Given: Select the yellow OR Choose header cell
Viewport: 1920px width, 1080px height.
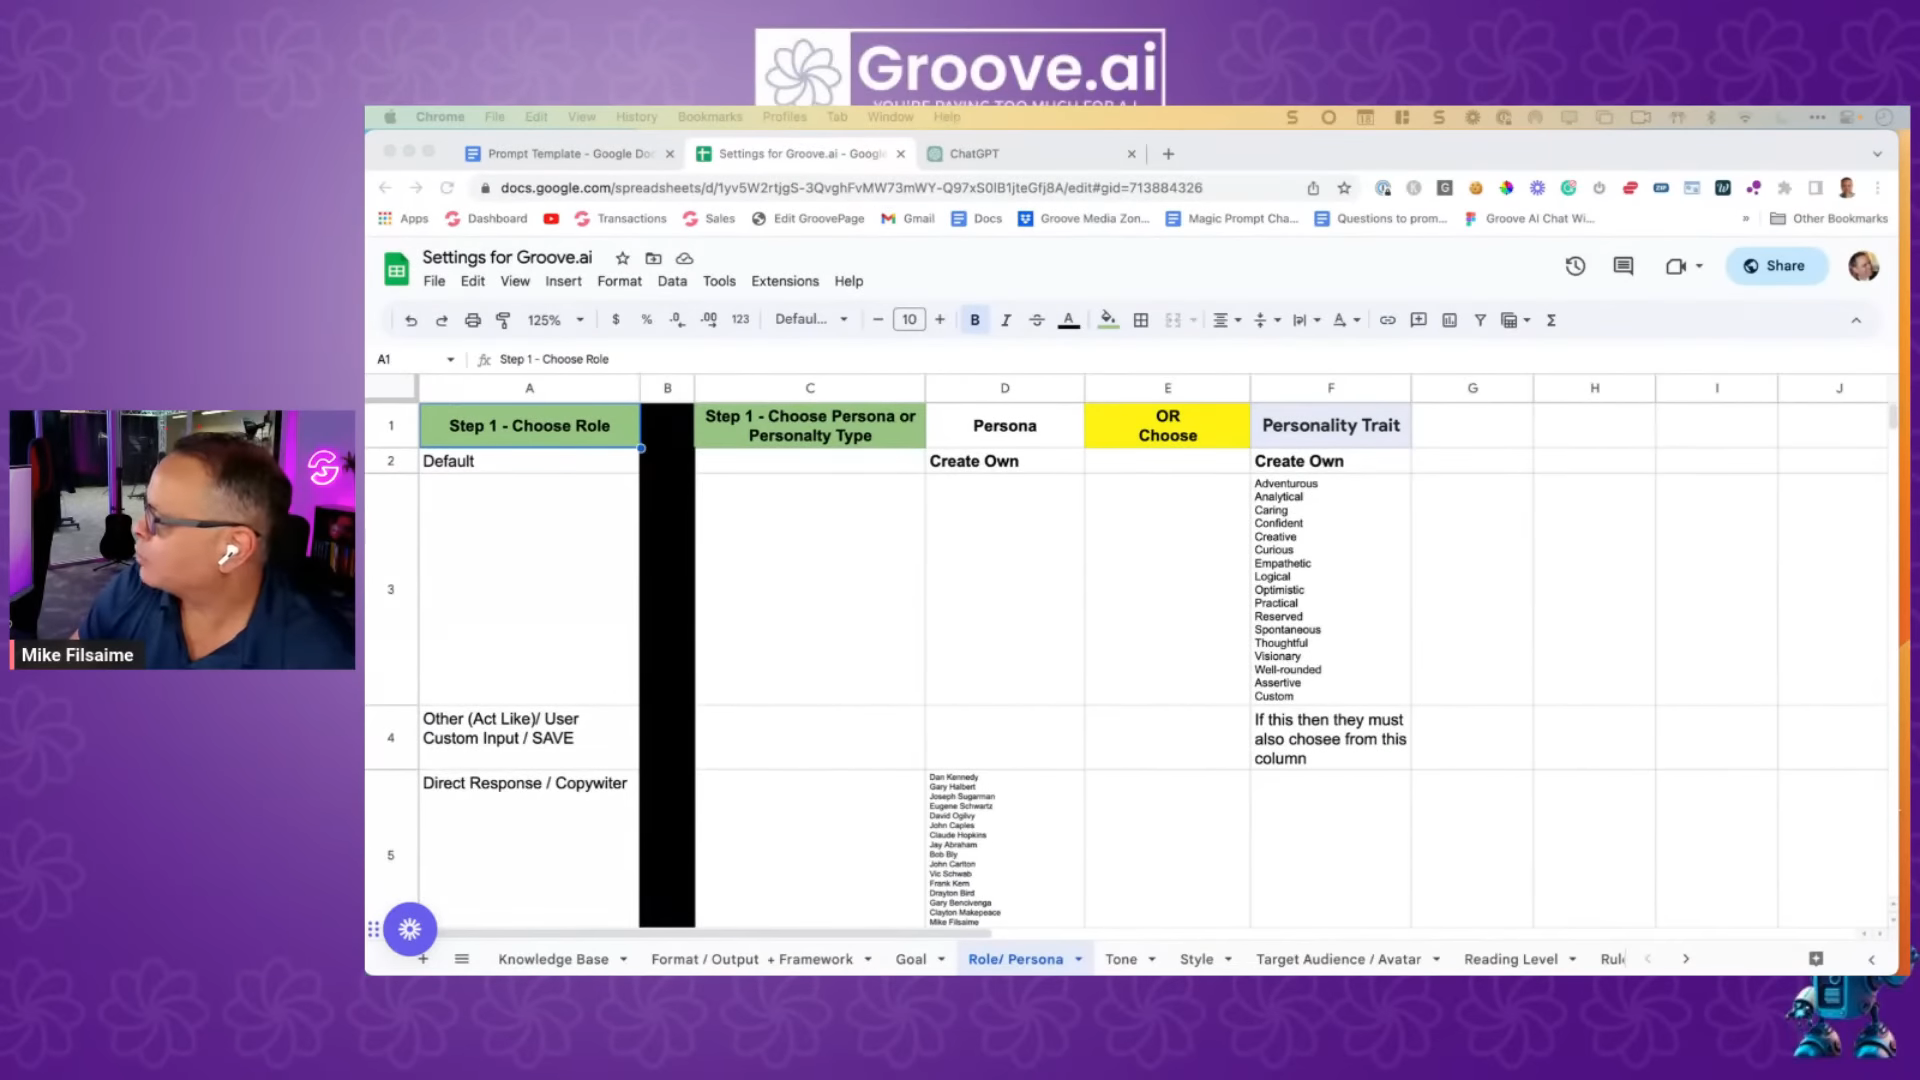Looking at the screenshot, I should tap(1167, 426).
